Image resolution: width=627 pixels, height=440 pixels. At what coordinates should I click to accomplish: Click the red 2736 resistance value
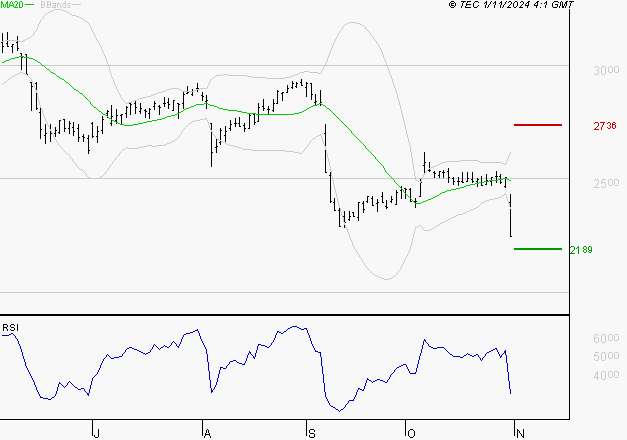coord(605,126)
